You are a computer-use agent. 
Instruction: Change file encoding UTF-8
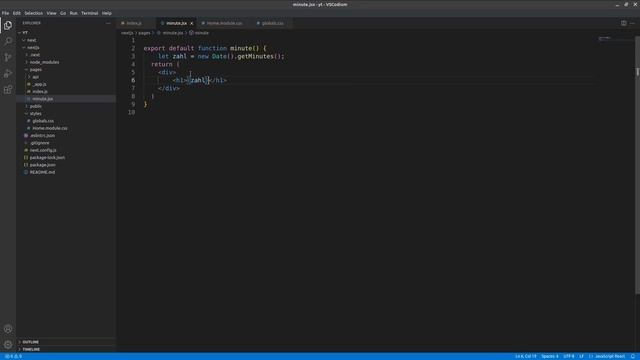(569, 356)
